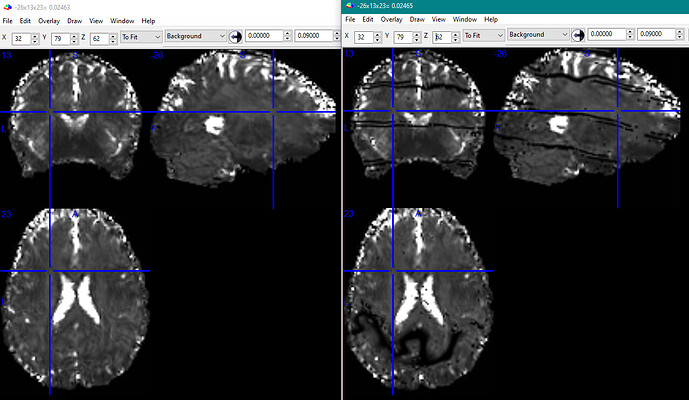Click the X coordinate spinner in left window
The width and height of the screenshot is (689, 400).
35,39
